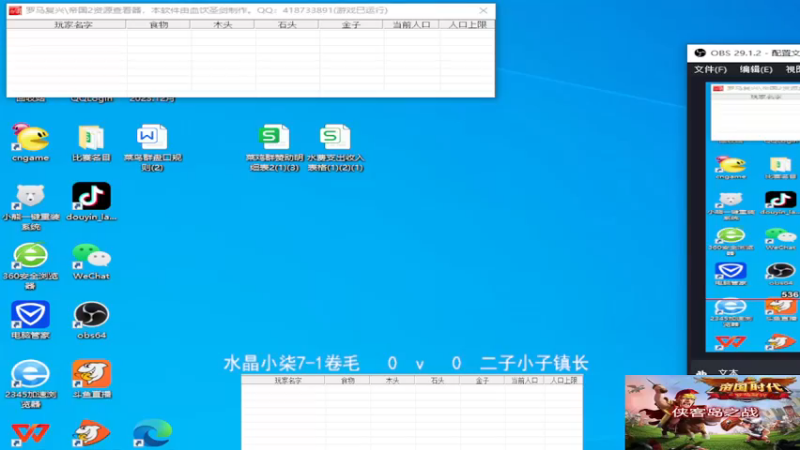Image resolution: width=800 pixels, height=450 pixels.
Task: Click the mini resource window in OBS preview
Action: 755,112
